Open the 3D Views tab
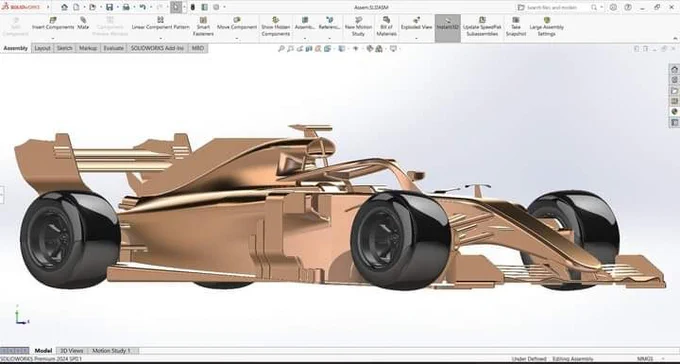 point(72,351)
